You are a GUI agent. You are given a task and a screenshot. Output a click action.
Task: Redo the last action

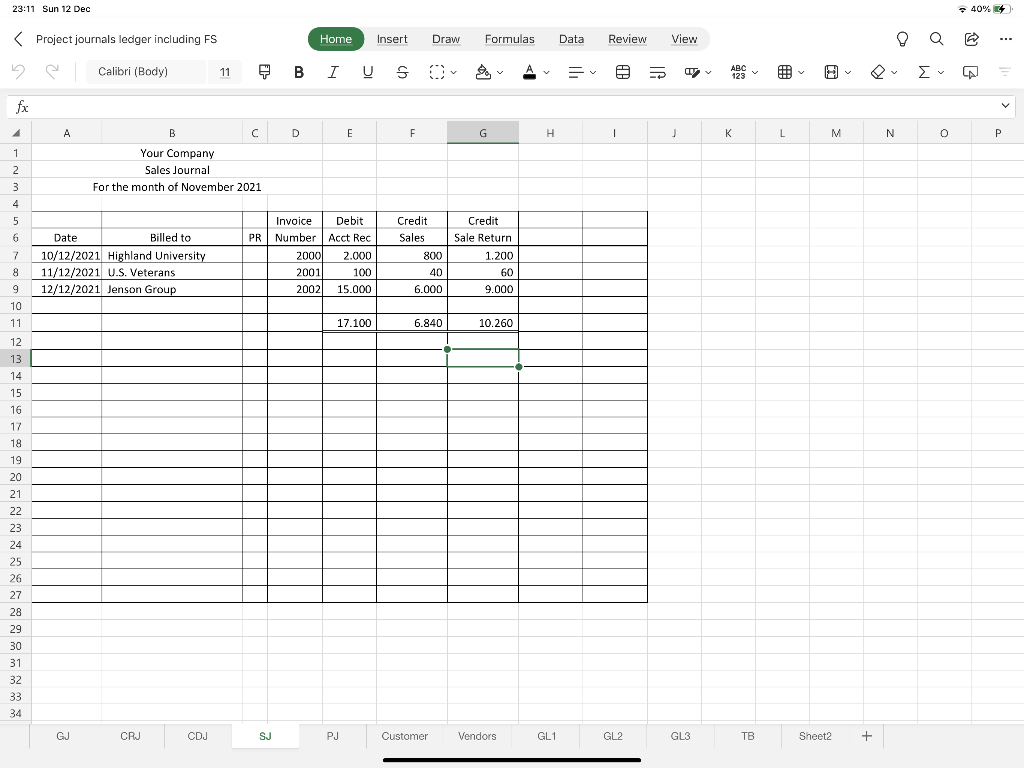[52, 72]
